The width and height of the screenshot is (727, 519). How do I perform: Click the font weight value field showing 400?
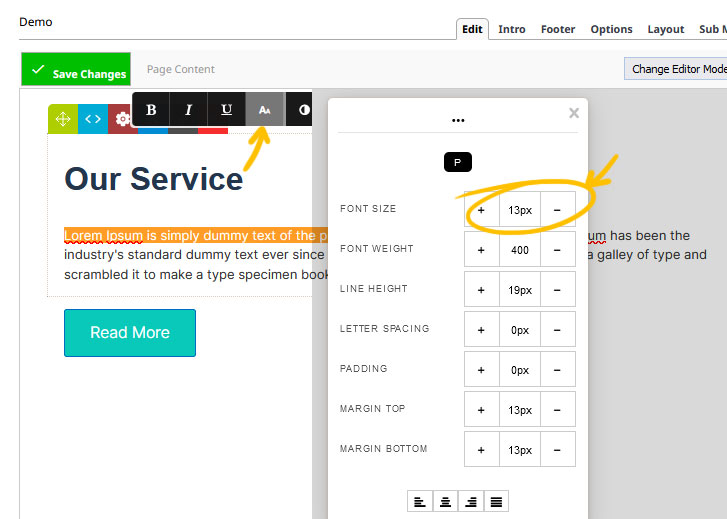click(x=519, y=250)
